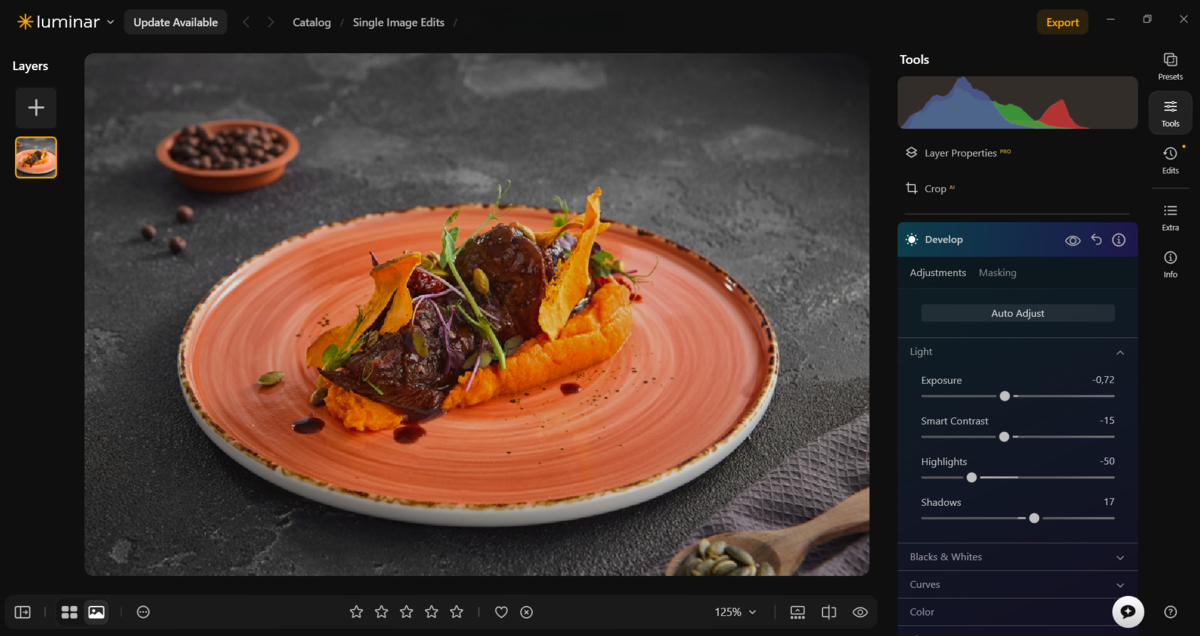
Task: Open the Catalog breadcrumb
Action: (312, 22)
